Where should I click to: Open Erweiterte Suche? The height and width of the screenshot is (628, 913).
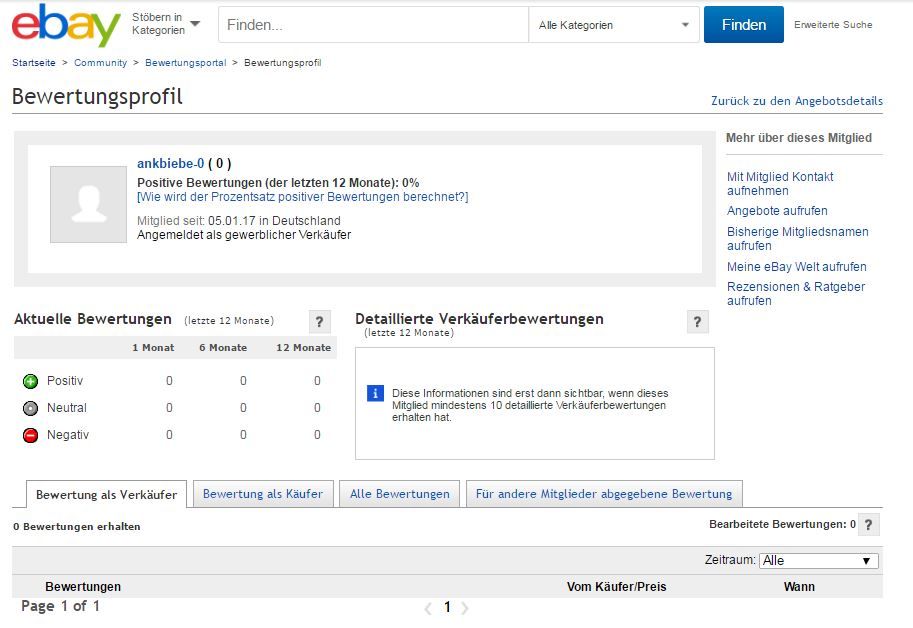(x=833, y=24)
